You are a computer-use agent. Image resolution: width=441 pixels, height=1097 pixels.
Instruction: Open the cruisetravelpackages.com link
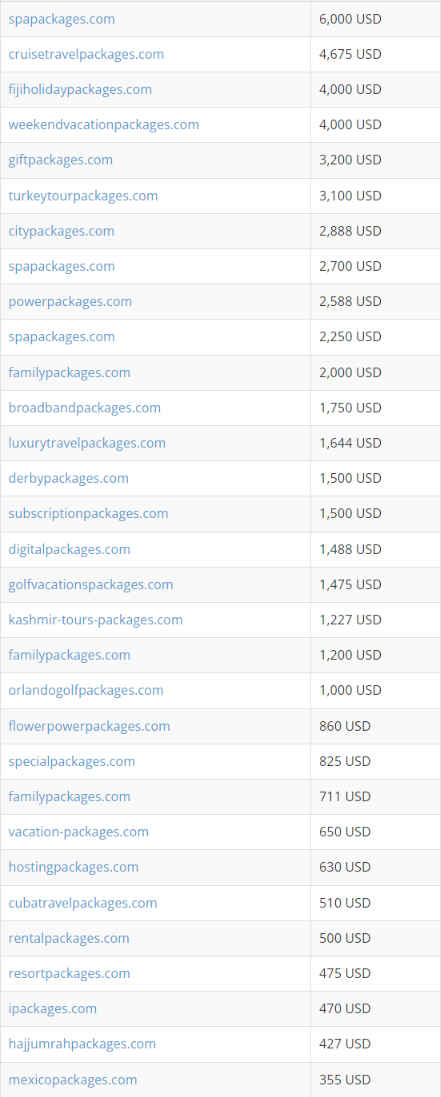pyautogui.click(x=86, y=55)
